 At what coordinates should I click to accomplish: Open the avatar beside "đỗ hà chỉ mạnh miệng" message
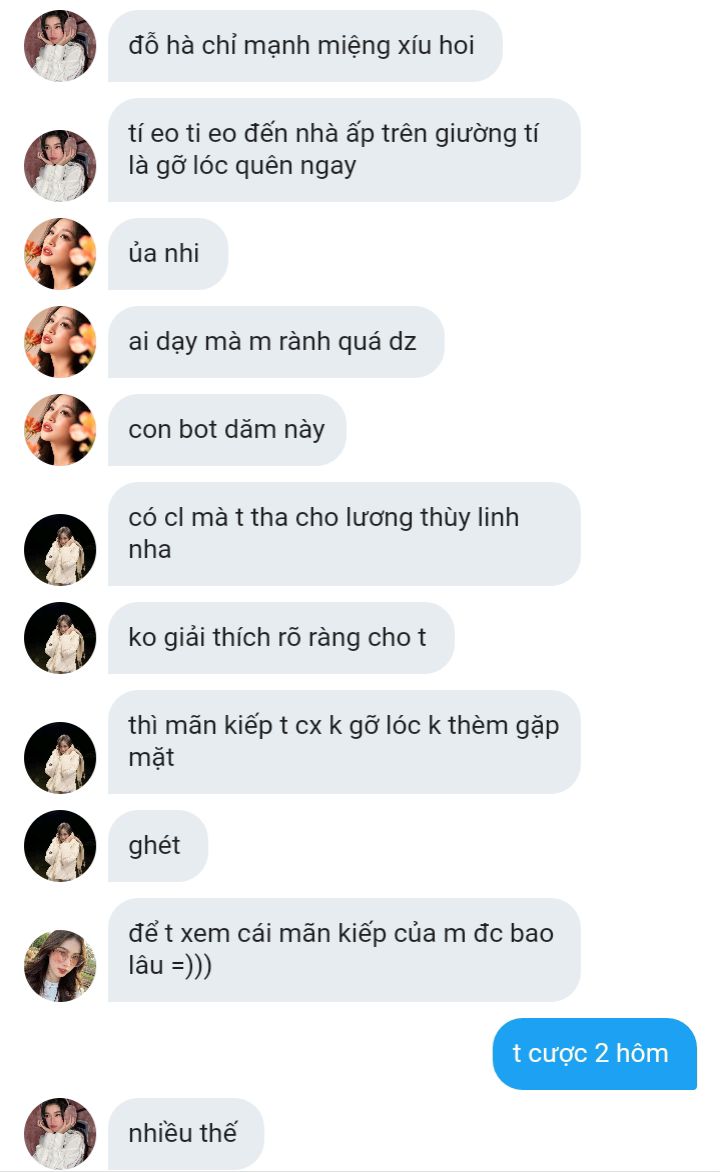pyautogui.click(x=60, y=46)
